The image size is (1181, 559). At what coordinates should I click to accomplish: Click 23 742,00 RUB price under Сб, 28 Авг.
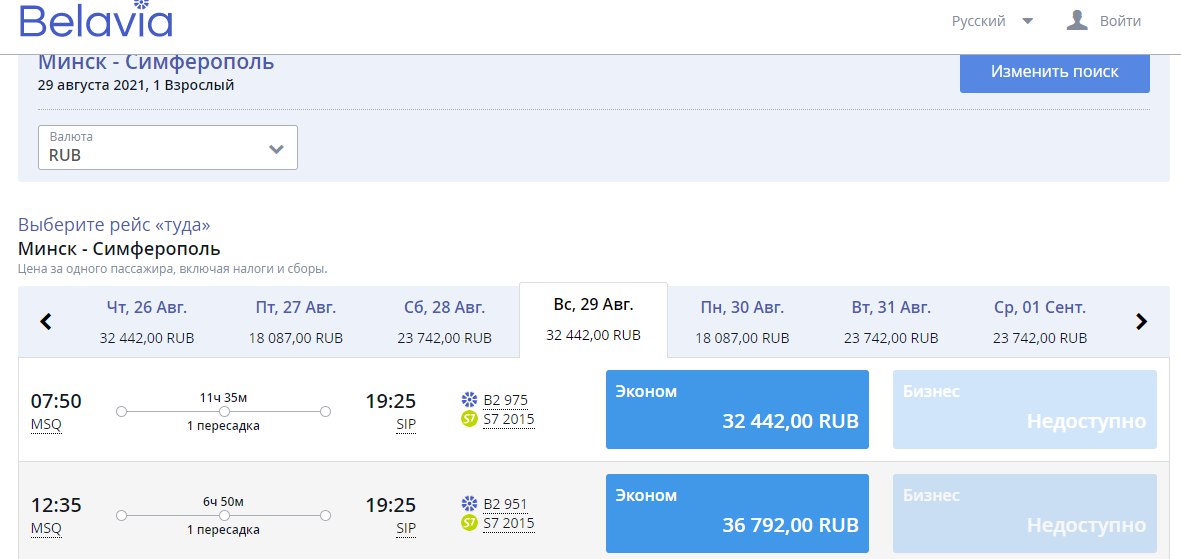(x=444, y=338)
